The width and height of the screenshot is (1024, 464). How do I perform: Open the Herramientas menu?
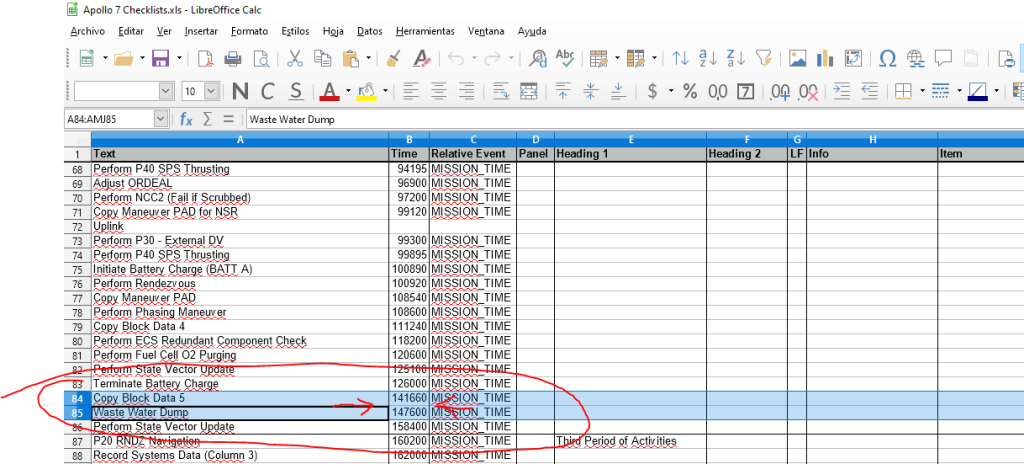[425, 31]
